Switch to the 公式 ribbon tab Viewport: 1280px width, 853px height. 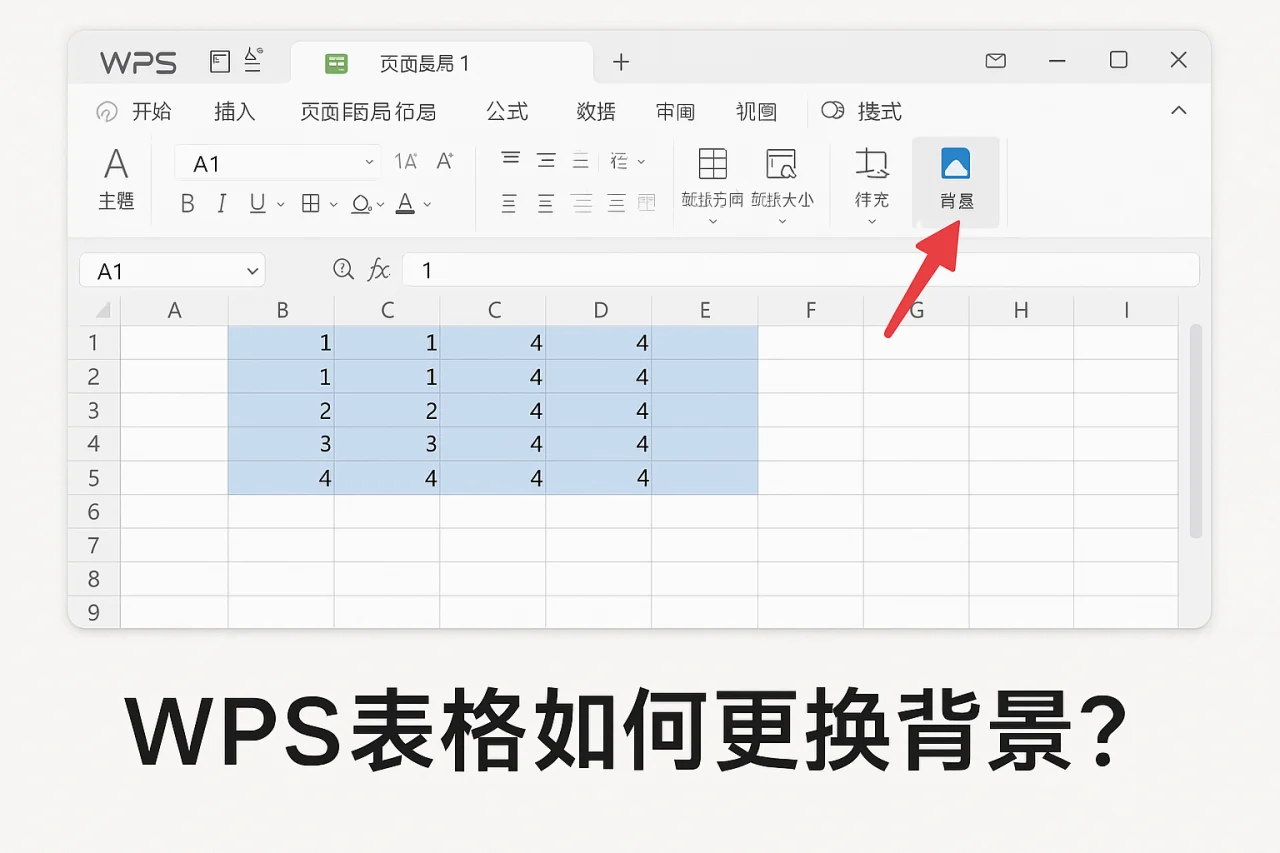point(506,112)
